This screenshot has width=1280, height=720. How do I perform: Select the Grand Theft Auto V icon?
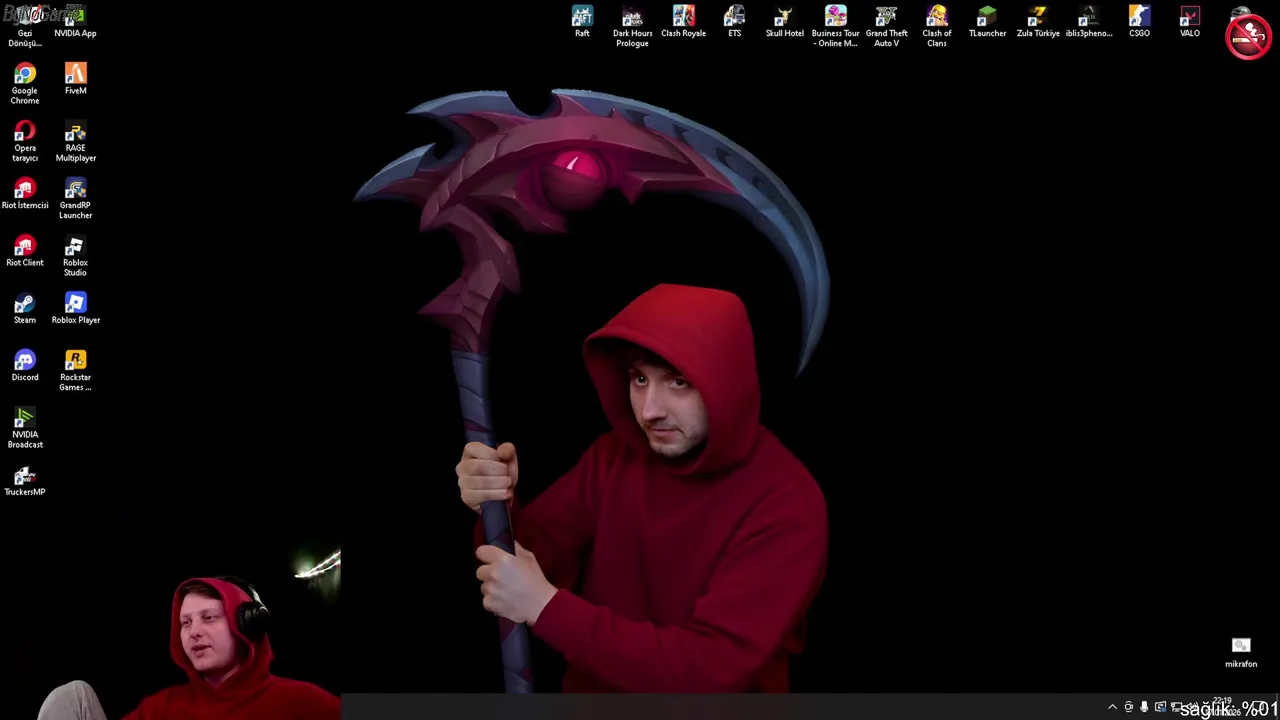[x=886, y=26]
